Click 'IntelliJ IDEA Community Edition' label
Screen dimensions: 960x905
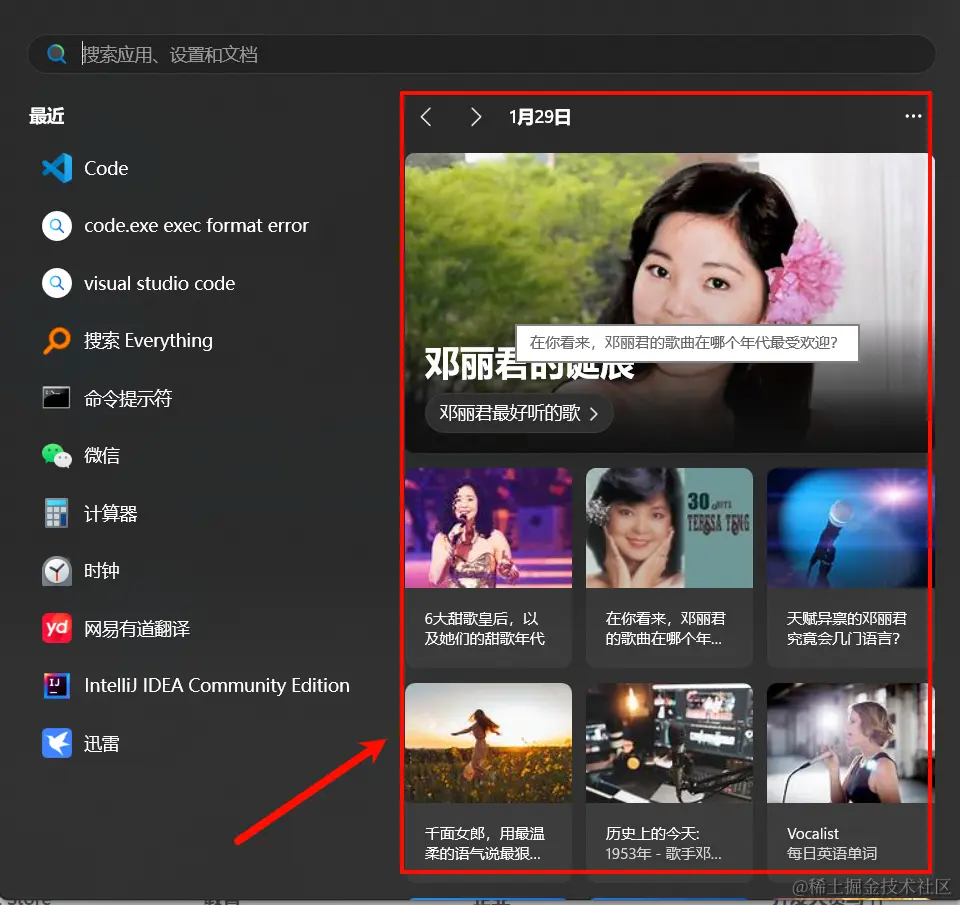click(x=217, y=685)
